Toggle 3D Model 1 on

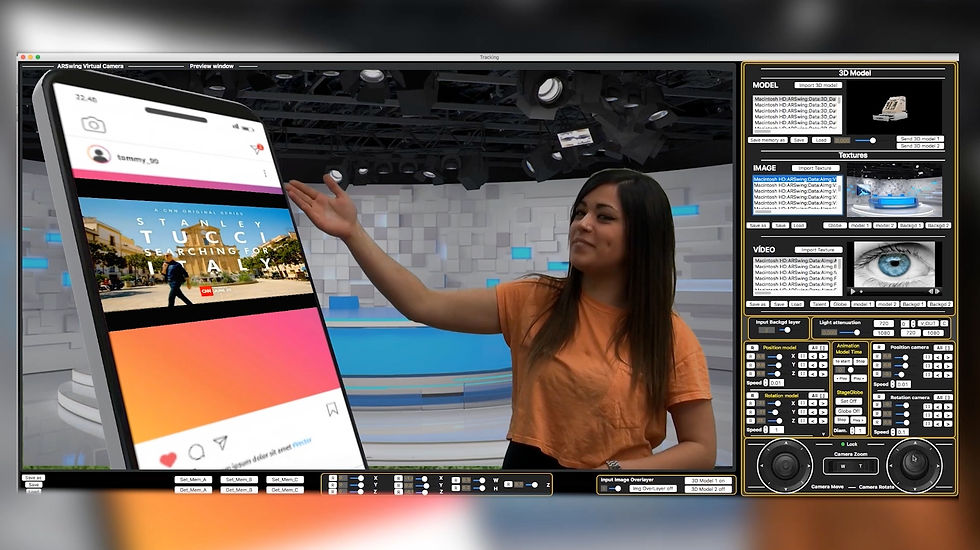point(708,481)
